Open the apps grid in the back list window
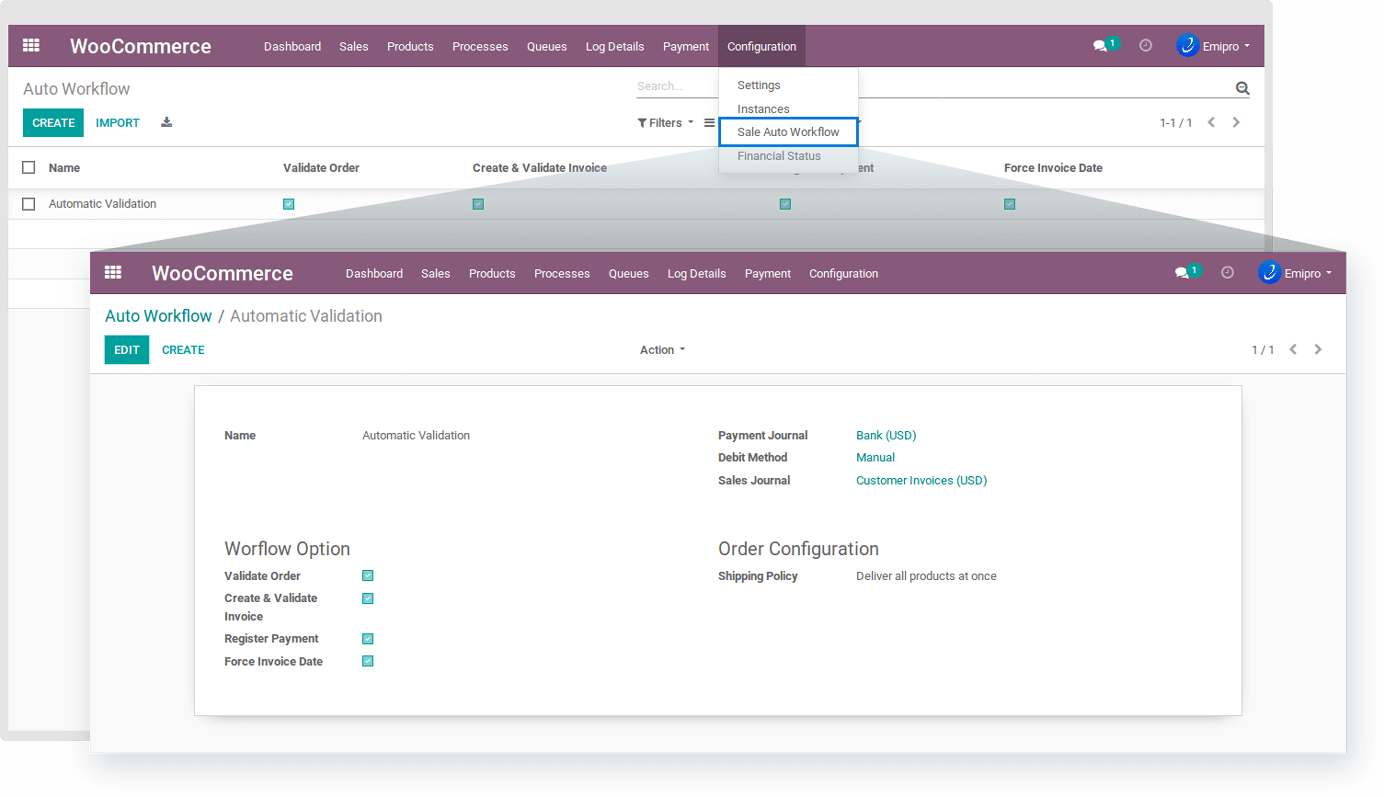 (31, 46)
